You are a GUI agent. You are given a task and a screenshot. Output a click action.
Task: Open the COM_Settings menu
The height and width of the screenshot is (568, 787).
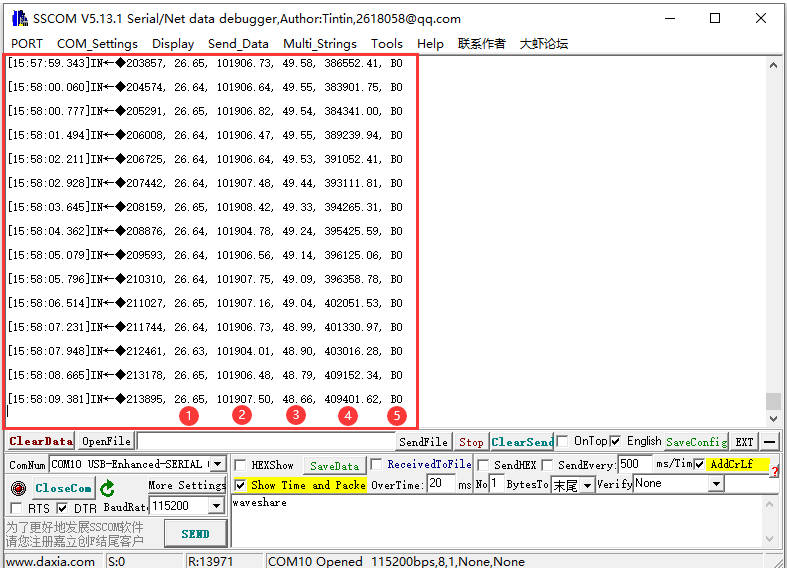pos(97,44)
